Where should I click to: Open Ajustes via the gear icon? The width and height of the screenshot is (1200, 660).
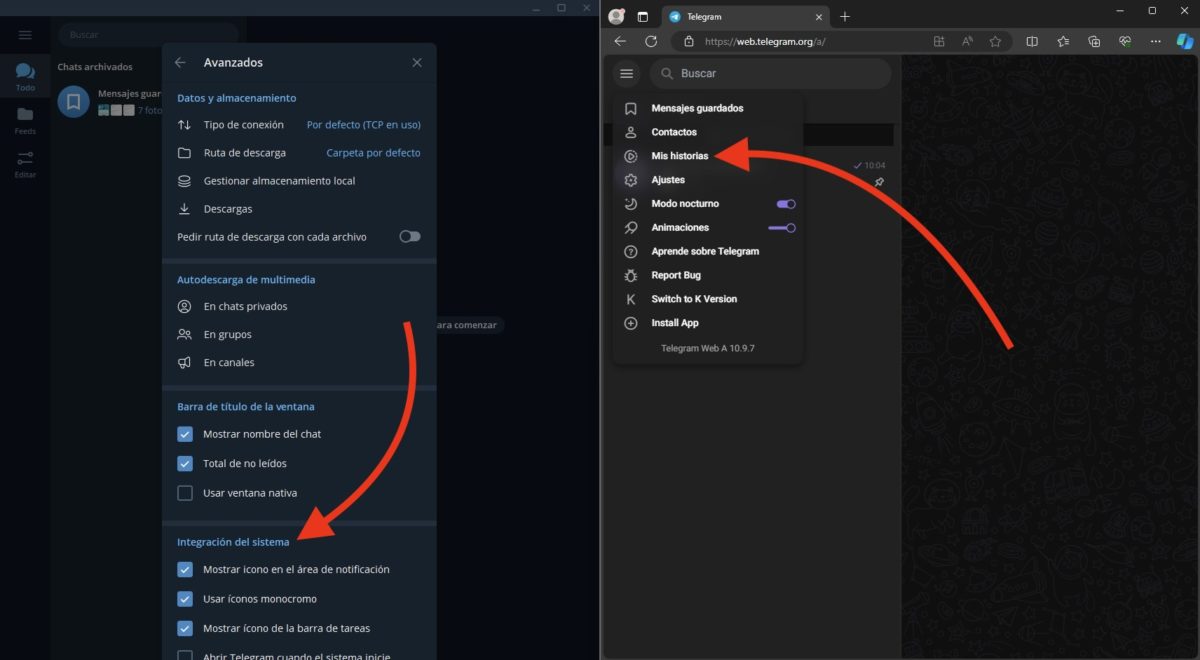(x=630, y=180)
